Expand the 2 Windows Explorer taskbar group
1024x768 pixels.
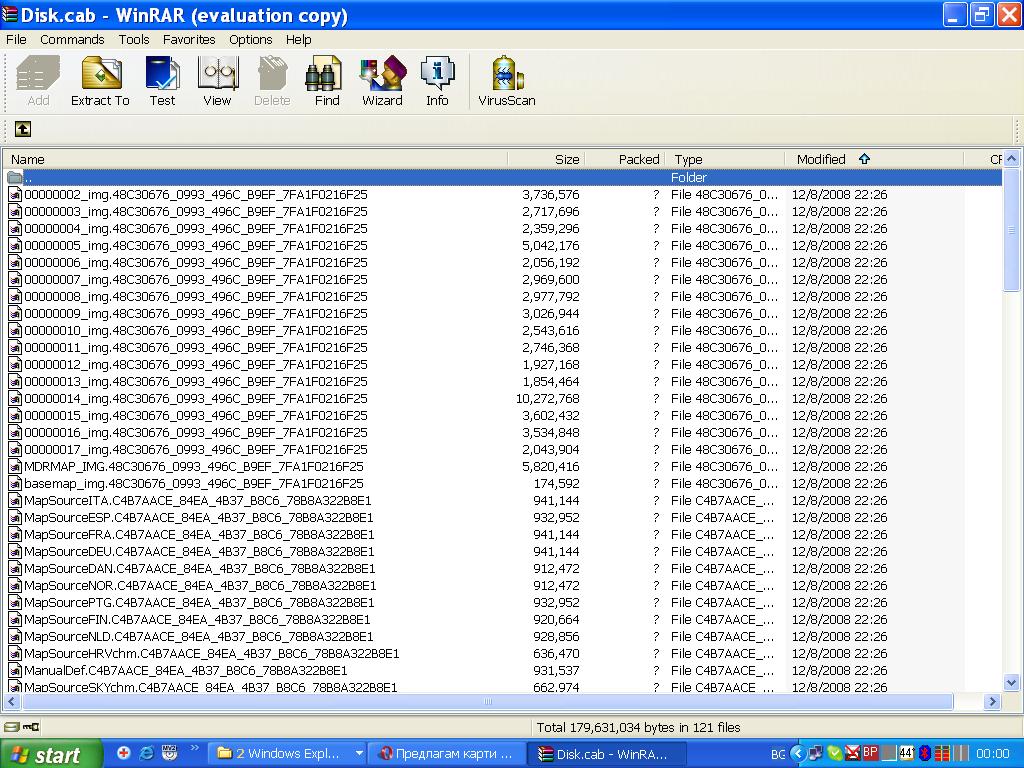(286, 754)
